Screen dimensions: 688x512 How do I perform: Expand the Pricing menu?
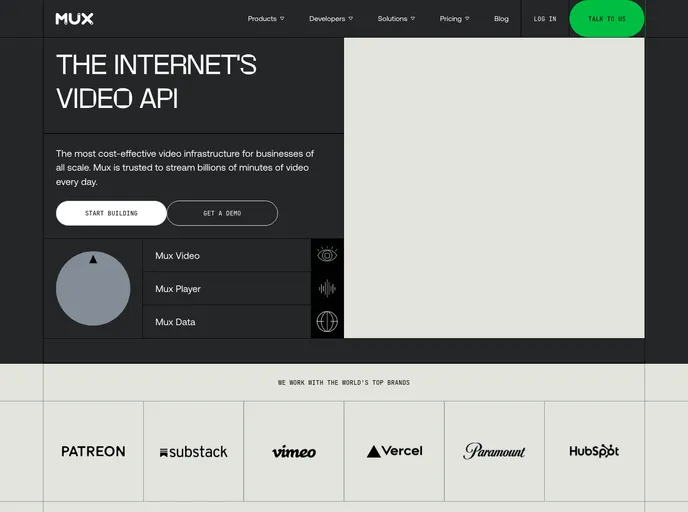(x=454, y=19)
